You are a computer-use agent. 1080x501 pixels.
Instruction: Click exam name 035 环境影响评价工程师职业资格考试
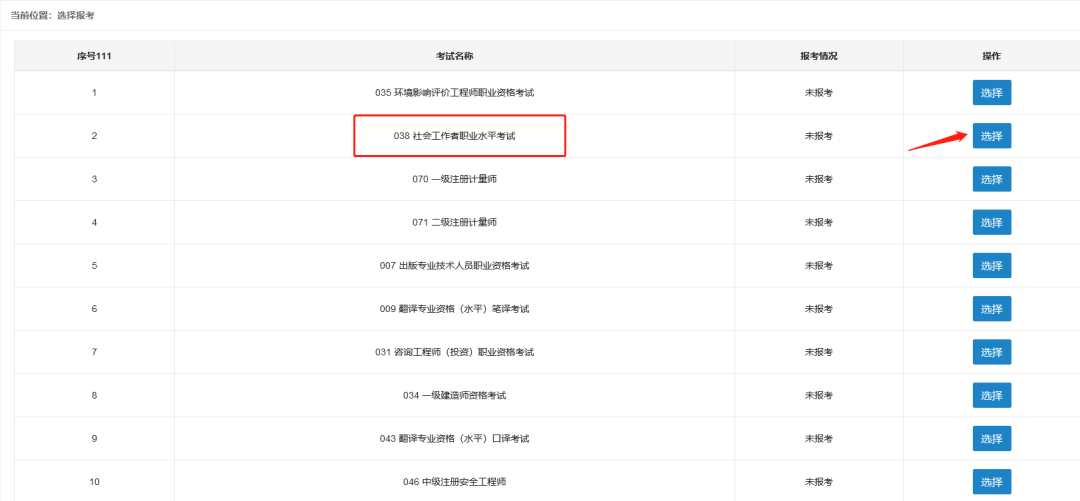coord(455,92)
